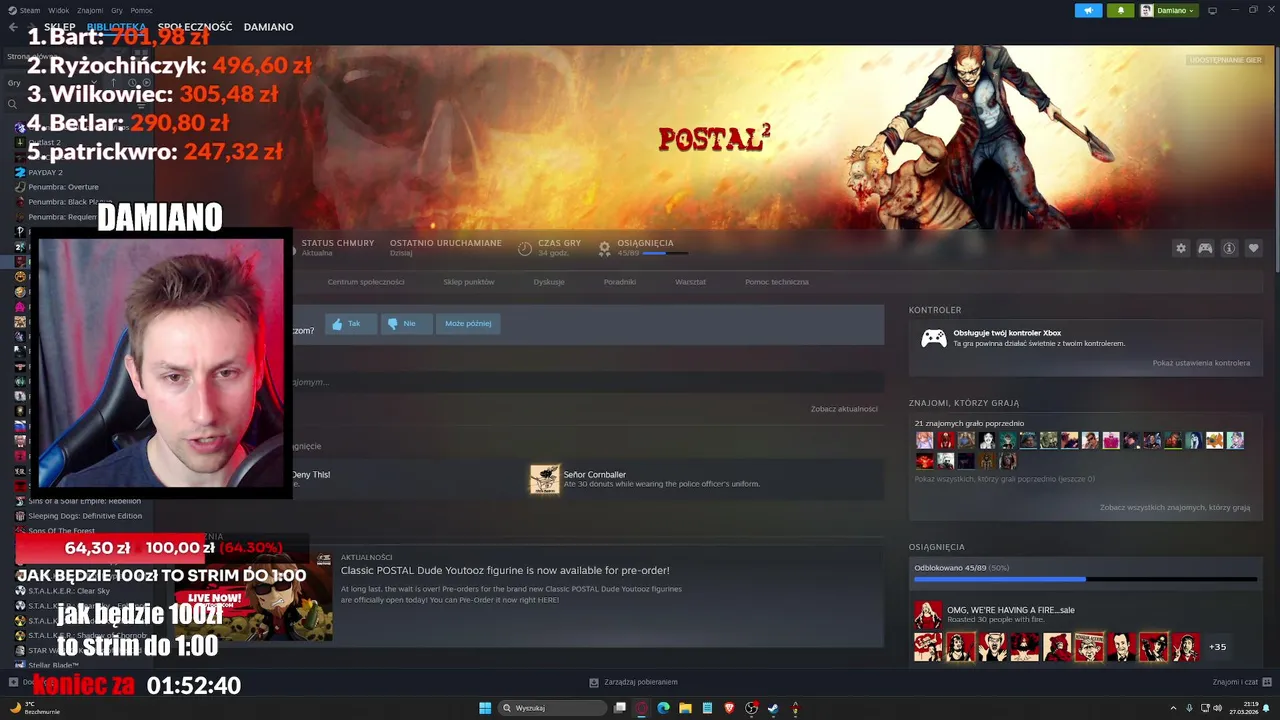Select Penumbra: Overture in the library
Image resolution: width=1280 pixels, height=720 pixels.
(63, 187)
